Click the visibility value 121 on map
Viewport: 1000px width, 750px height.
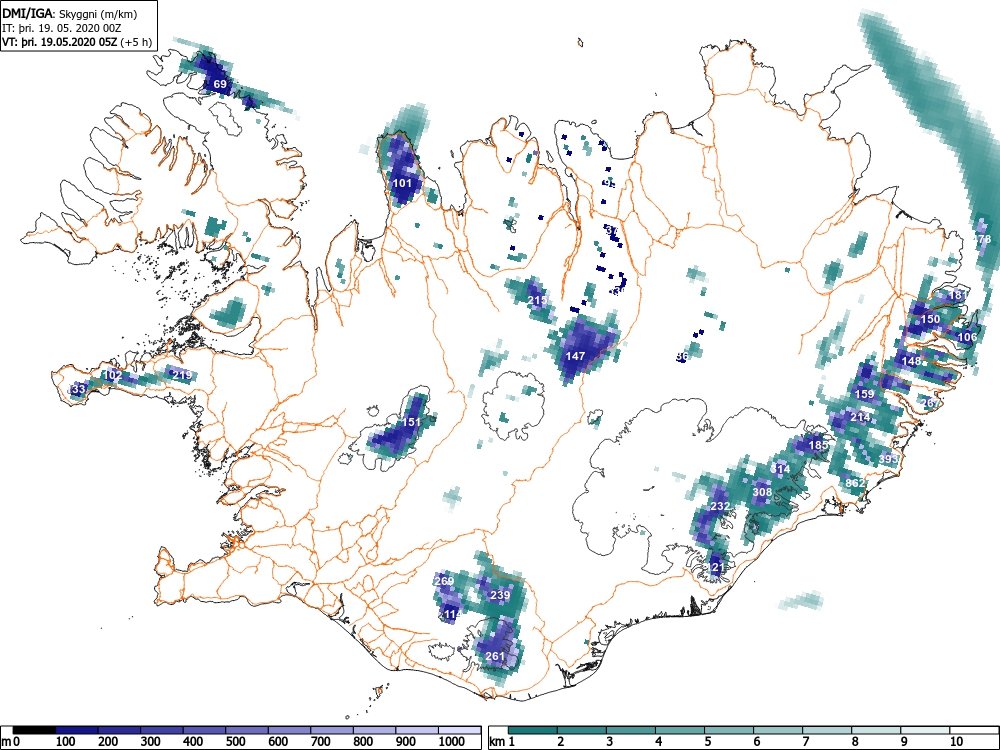[x=716, y=567]
